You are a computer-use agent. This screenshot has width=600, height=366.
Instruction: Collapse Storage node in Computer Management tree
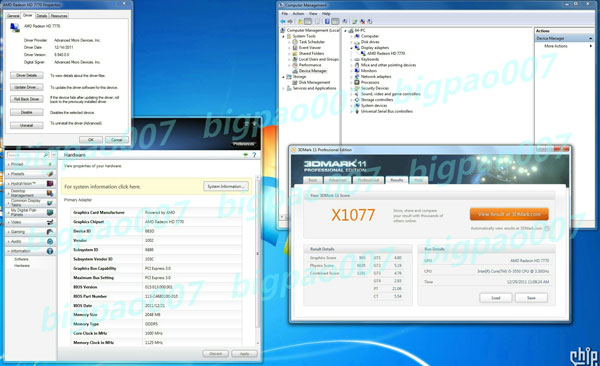[x=284, y=77]
